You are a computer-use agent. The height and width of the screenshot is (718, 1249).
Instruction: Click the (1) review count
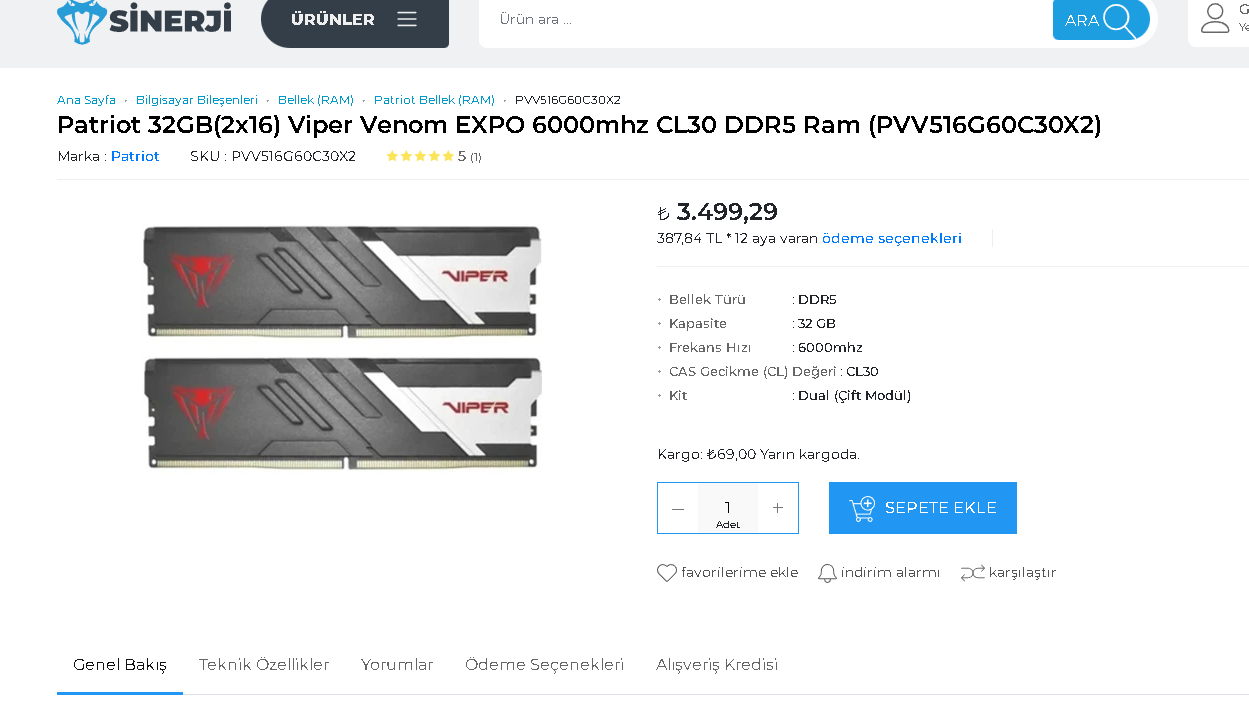[476, 157]
